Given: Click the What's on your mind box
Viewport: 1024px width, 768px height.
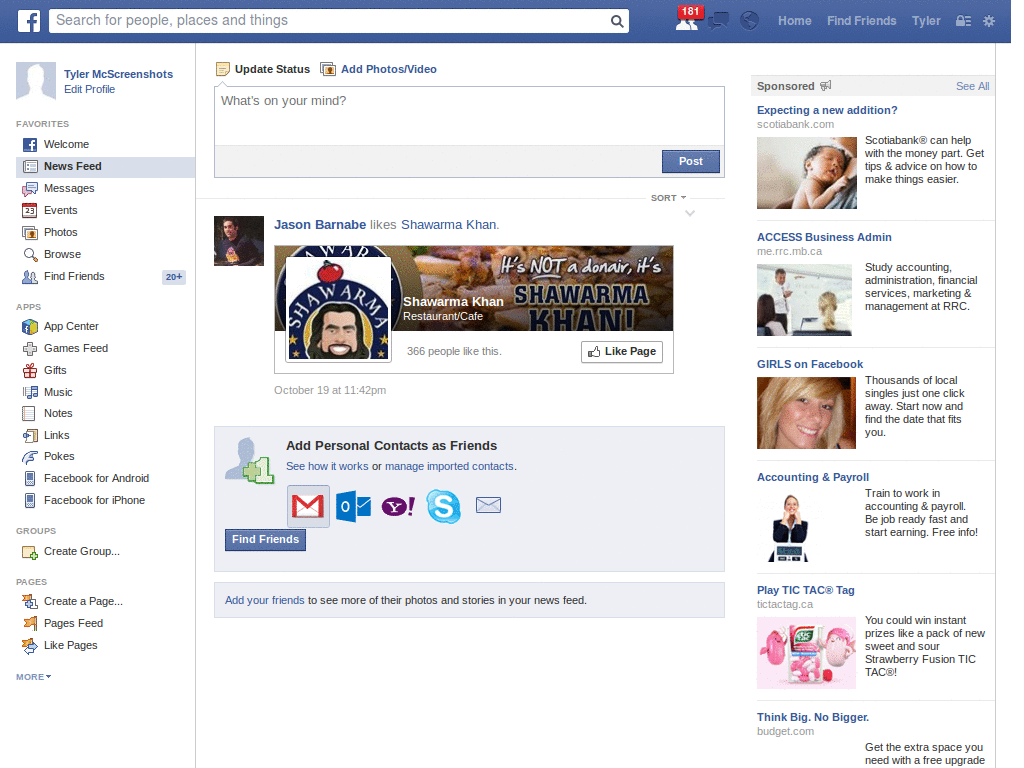Looking at the screenshot, I should [469, 116].
